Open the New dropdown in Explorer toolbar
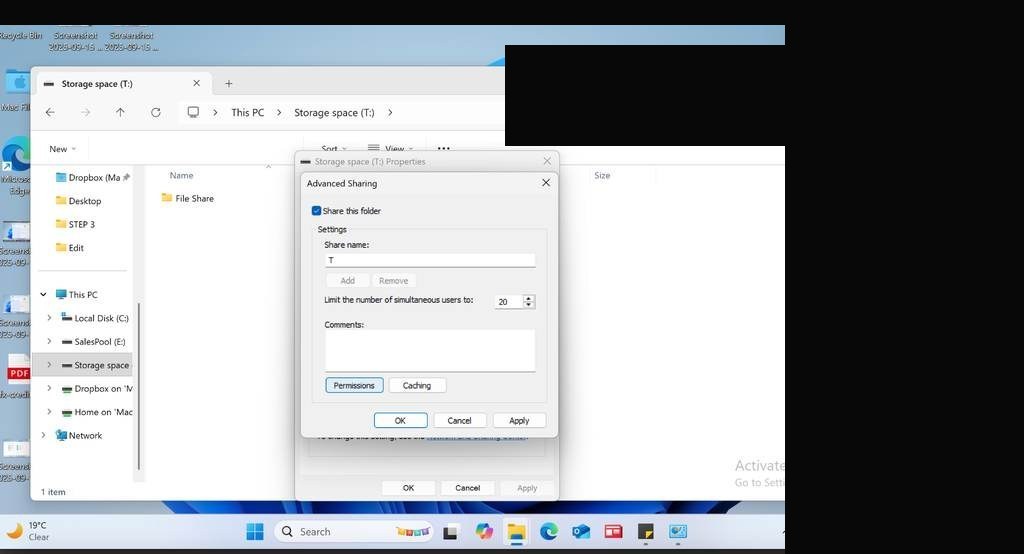This screenshot has width=1024, height=554. coord(63,149)
